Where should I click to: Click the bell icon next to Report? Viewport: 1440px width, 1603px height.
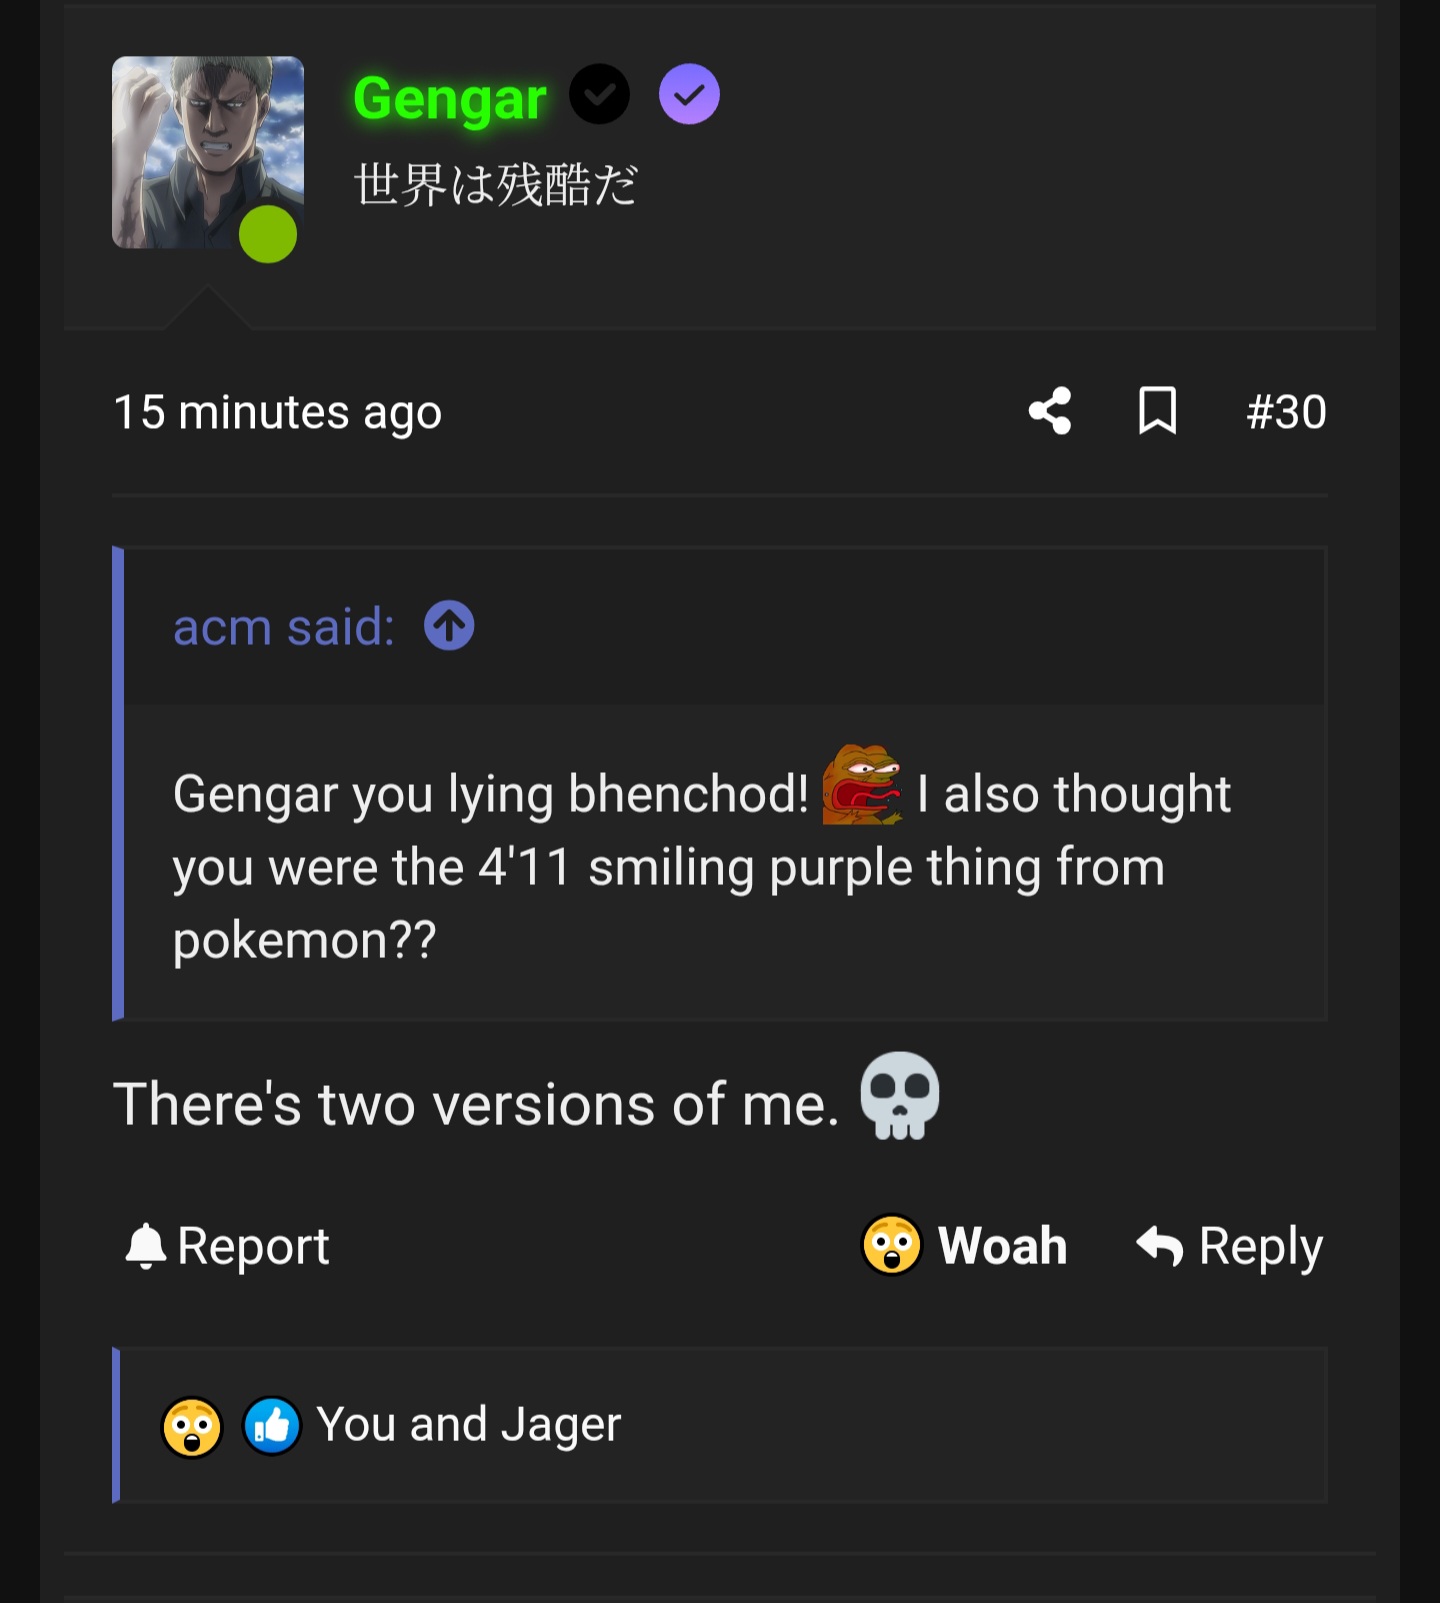click(x=146, y=1246)
